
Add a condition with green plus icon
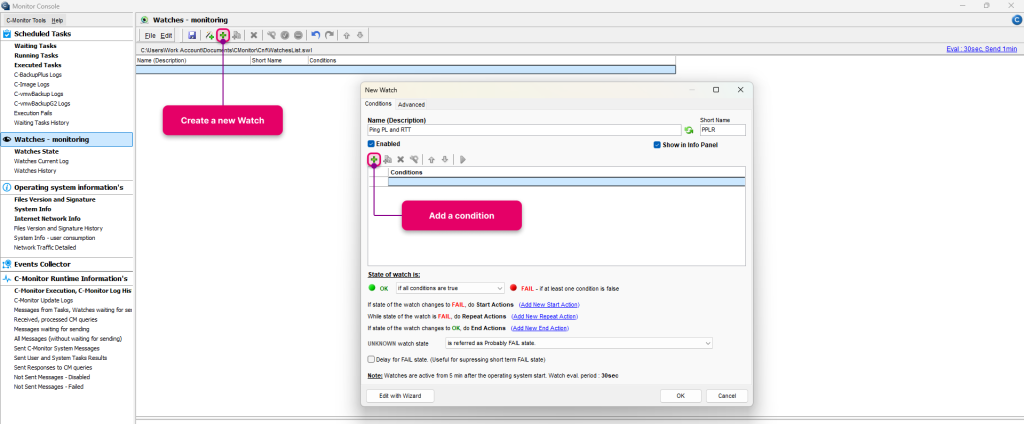click(374, 159)
